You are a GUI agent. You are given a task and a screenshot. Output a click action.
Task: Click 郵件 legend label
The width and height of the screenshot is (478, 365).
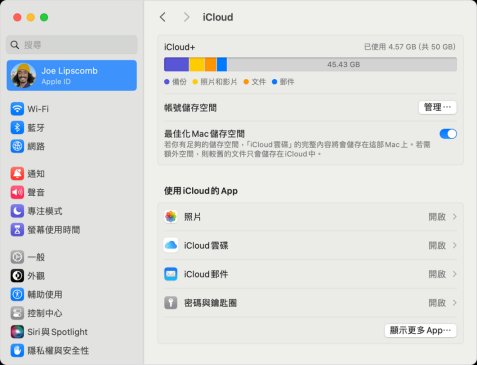click(287, 82)
